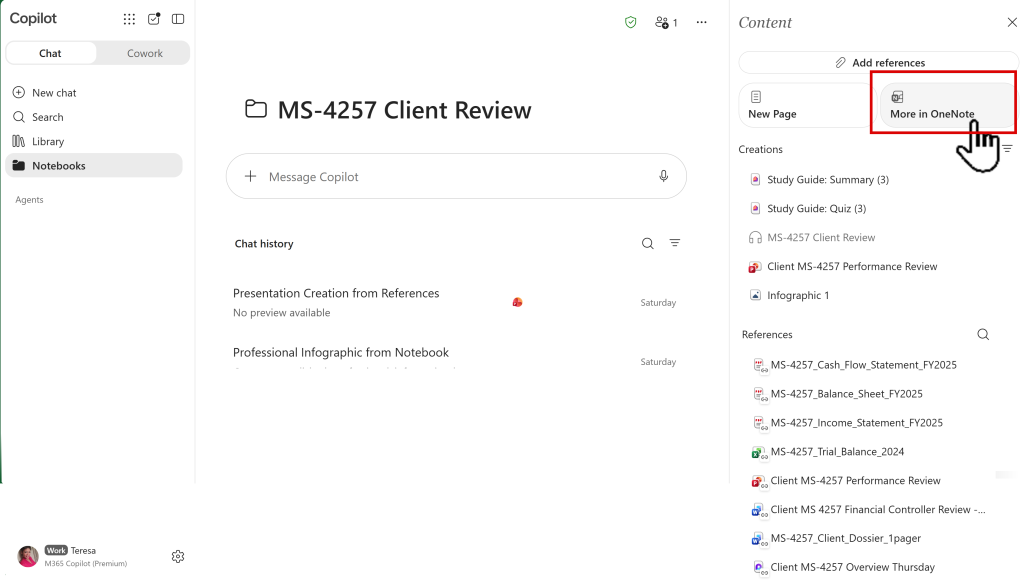
Task: Click the Message Copilot input field
Action: point(456,176)
